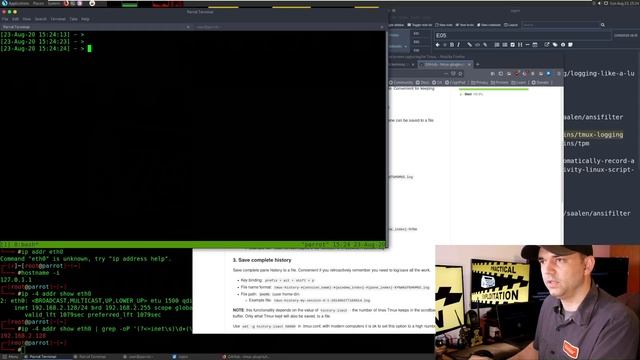Insert heading in Joplin editor

point(520,45)
